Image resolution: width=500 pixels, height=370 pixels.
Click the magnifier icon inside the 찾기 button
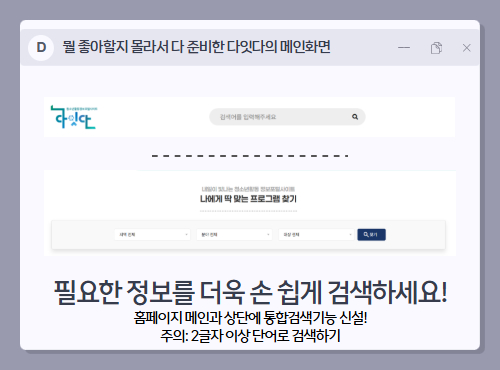366,235
